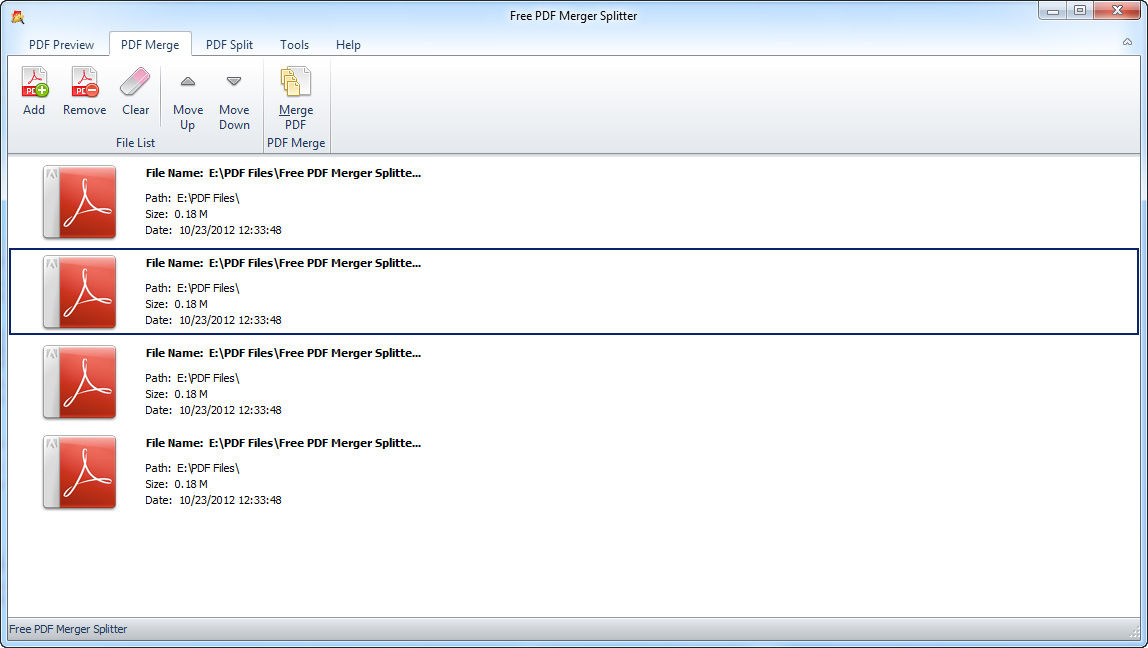Move selected file down
Screen dimensions: 1148x648
coord(234,81)
